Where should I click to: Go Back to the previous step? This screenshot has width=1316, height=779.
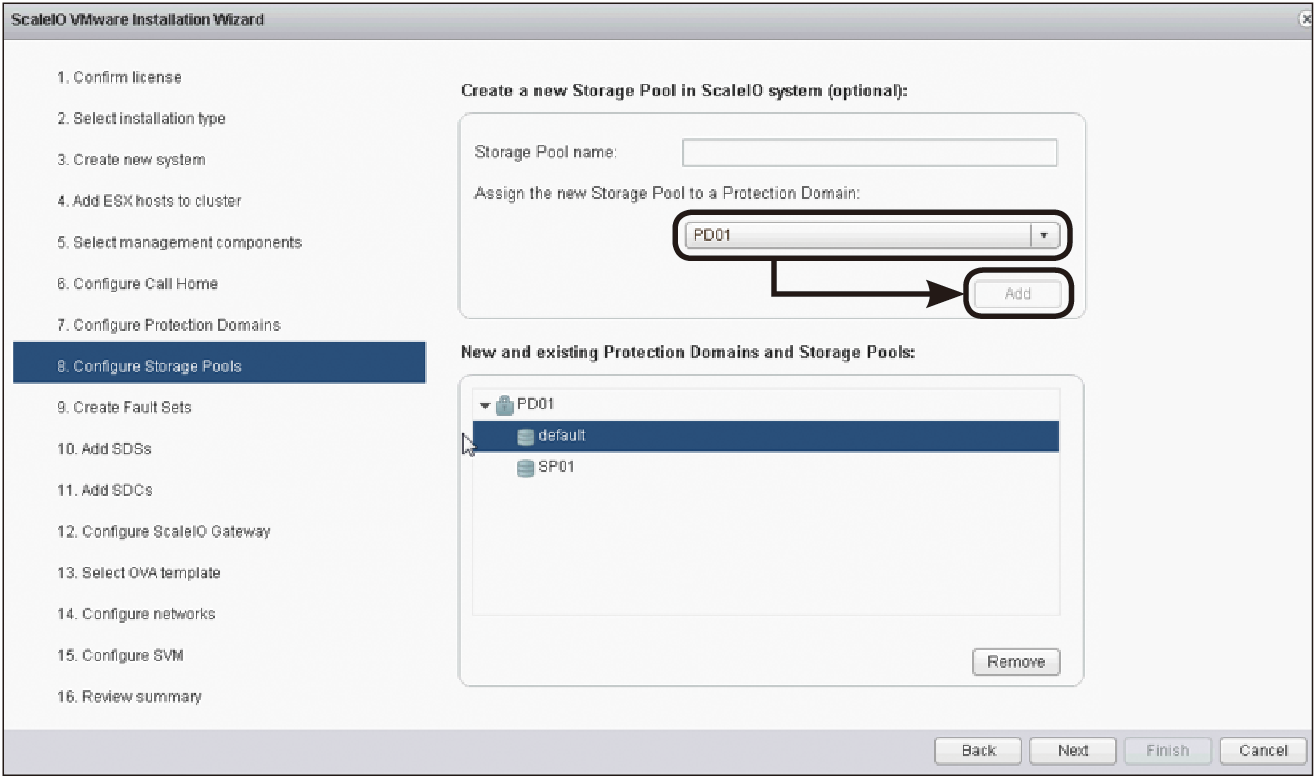[978, 750]
